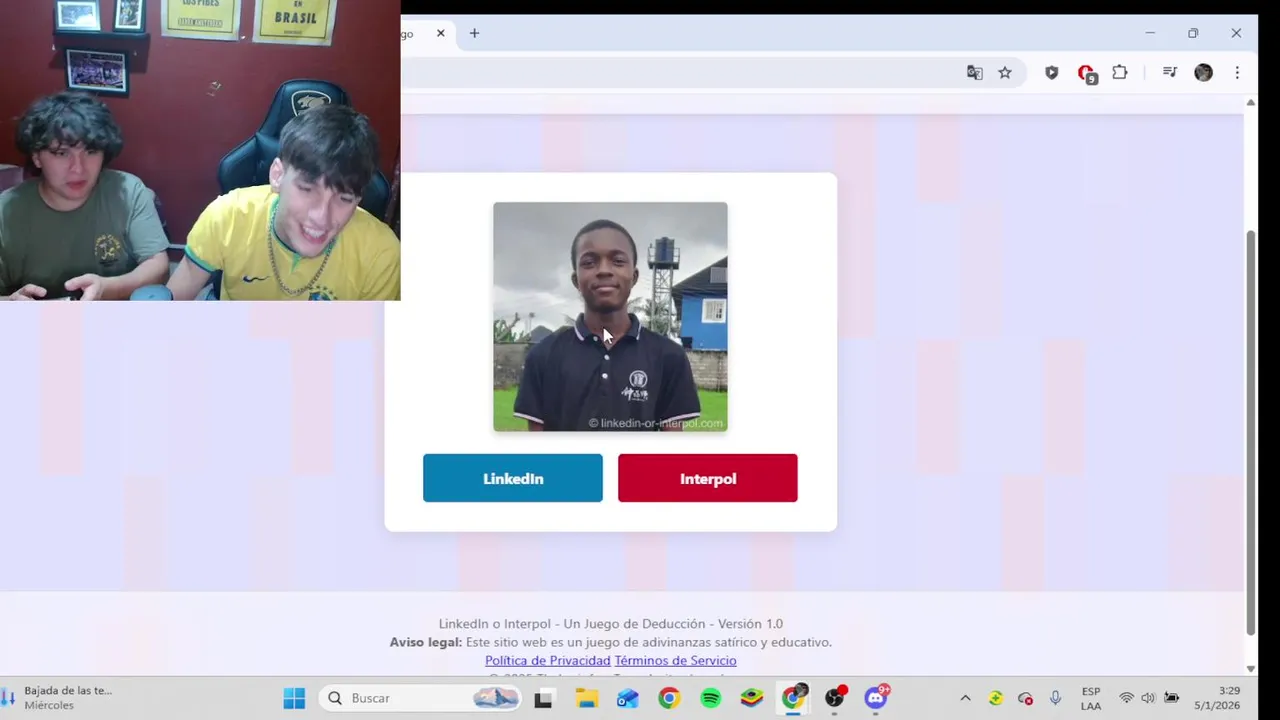Open the Wi-Fi network tray icon
The image size is (1280, 720).
[x=1127, y=698]
